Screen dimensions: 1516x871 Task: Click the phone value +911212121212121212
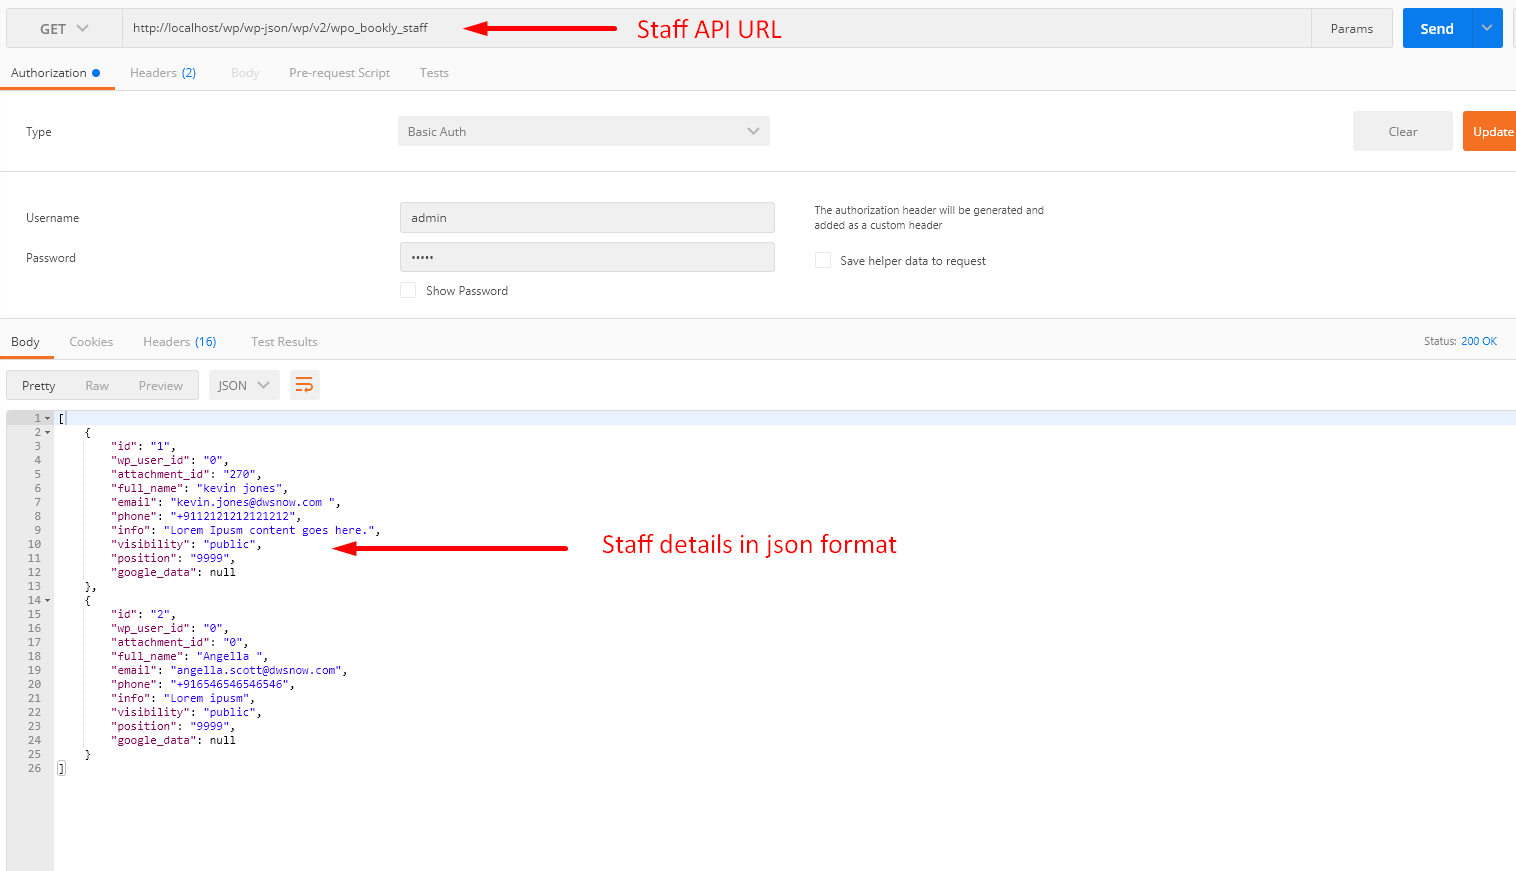click(x=235, y=516)
